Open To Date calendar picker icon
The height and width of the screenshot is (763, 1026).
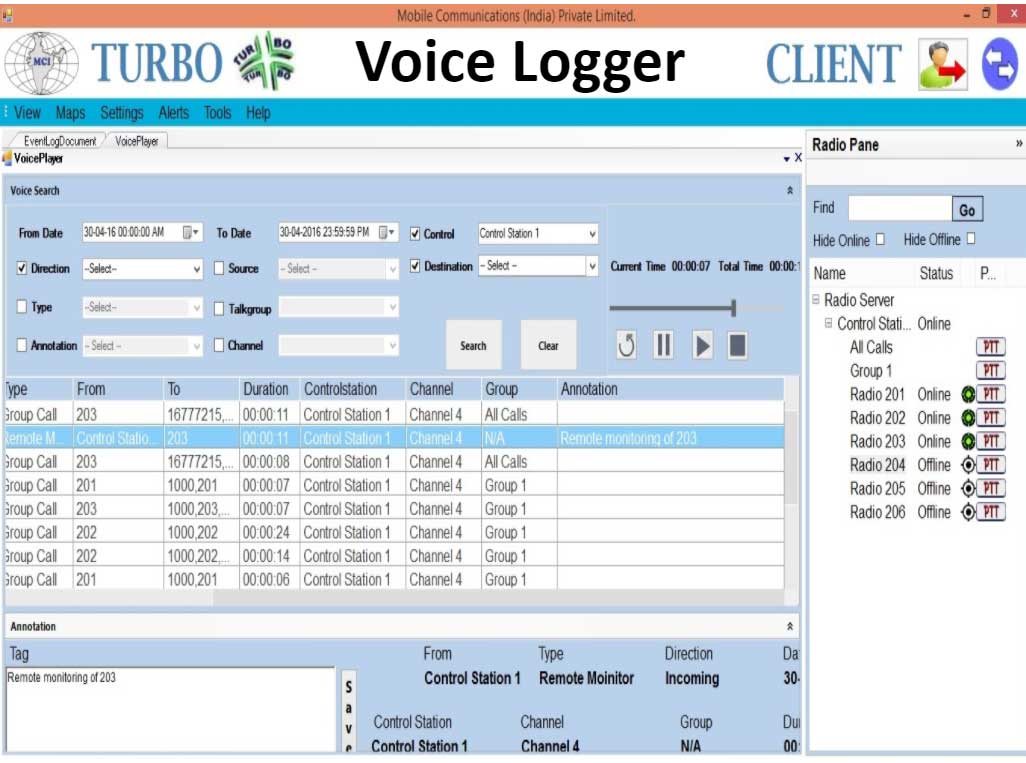pos(387,232)
